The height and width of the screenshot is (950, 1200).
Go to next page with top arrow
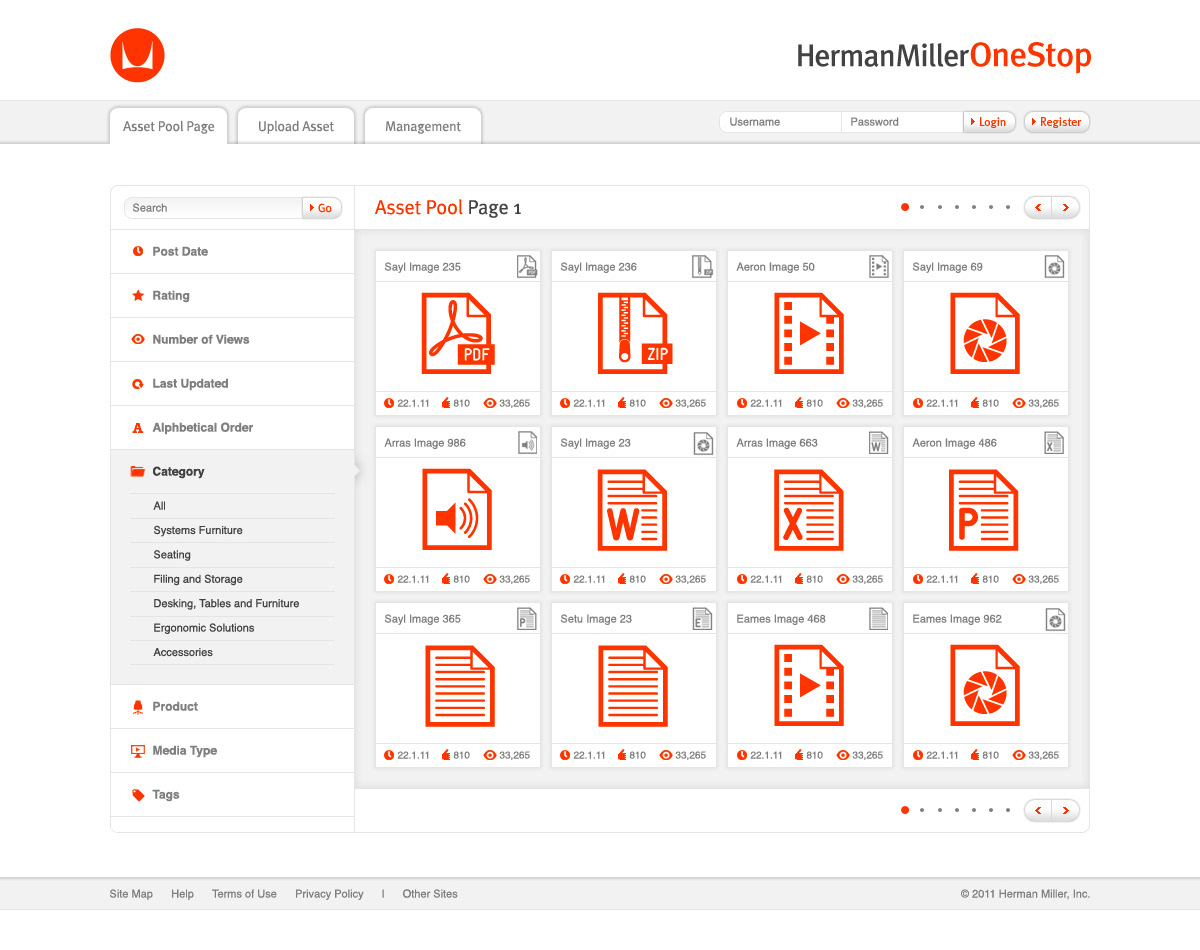(1065, 207)
